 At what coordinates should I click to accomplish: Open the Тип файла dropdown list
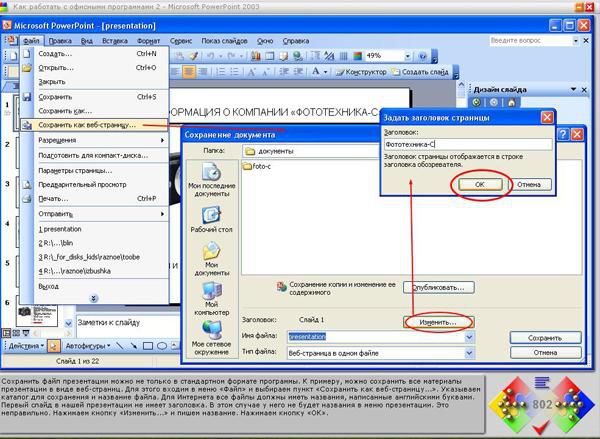468,352
